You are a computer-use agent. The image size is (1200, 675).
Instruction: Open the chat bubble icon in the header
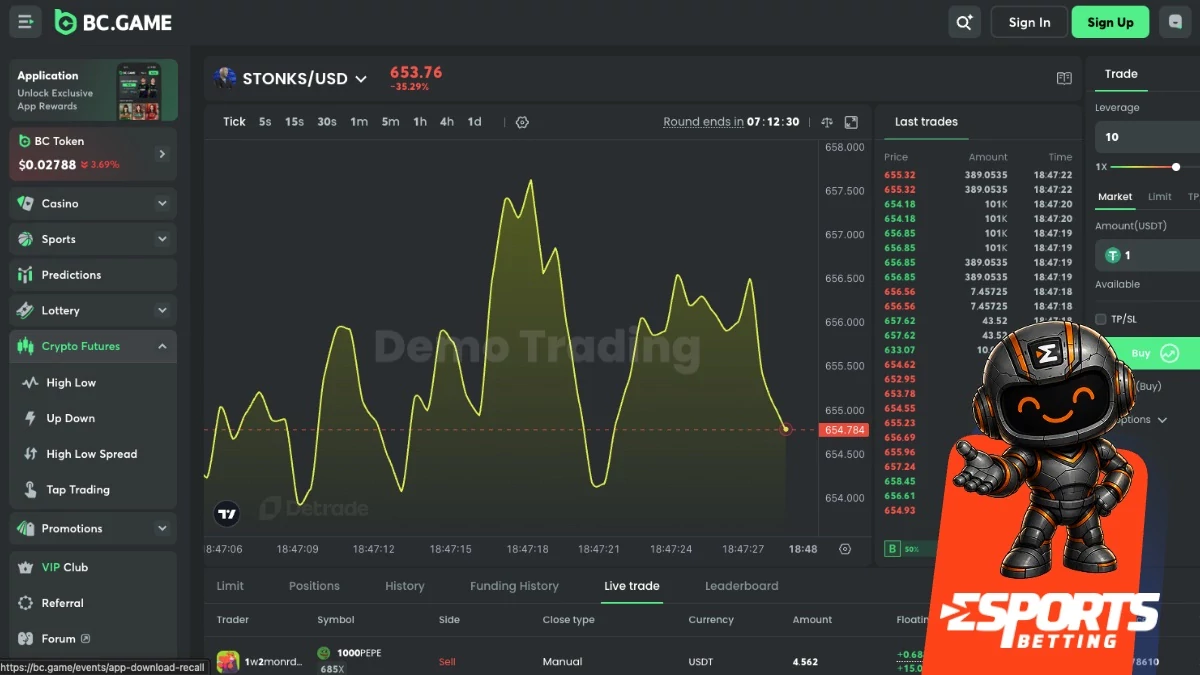tap(1175, 22)
